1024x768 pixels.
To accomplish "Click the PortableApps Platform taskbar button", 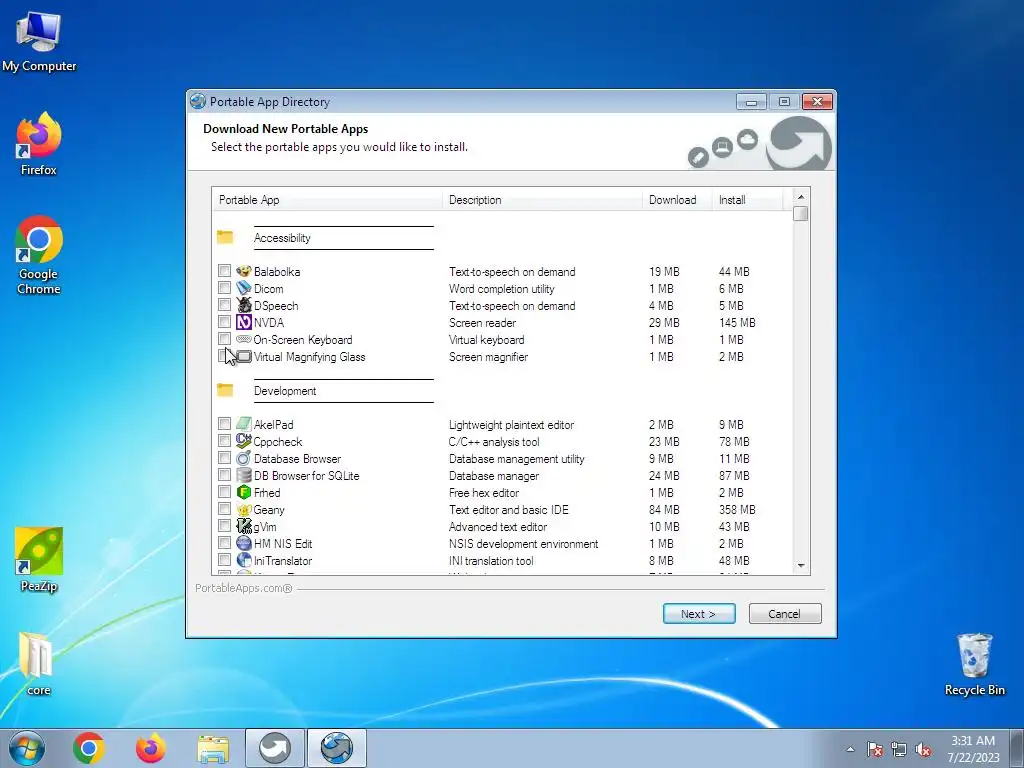I will 274,748.
